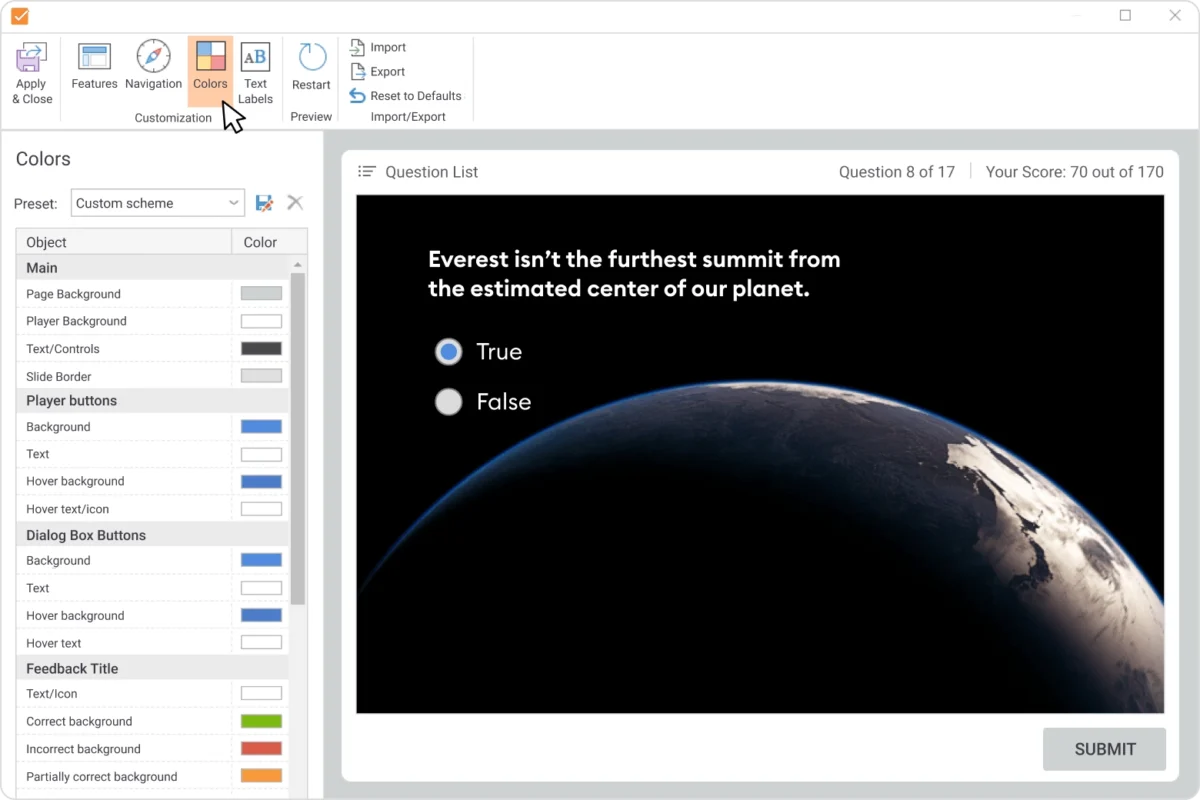Screen dimensions: 1200x800
Task: Click the scrollbar up arrow
Action: [x=298, y=264]
